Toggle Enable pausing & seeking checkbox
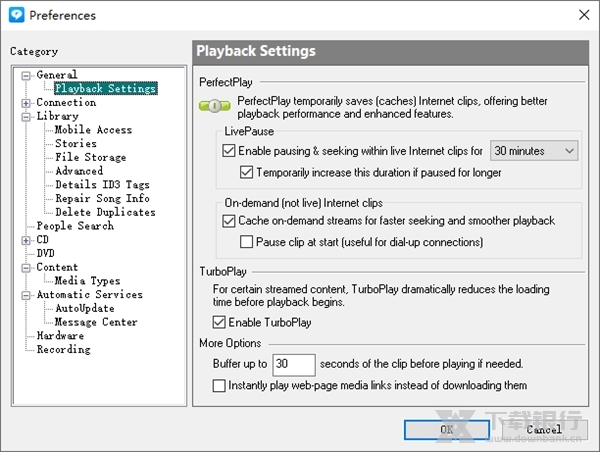This screenshot has width=600, height=452. pyautogui.click(x=229, y=151)
